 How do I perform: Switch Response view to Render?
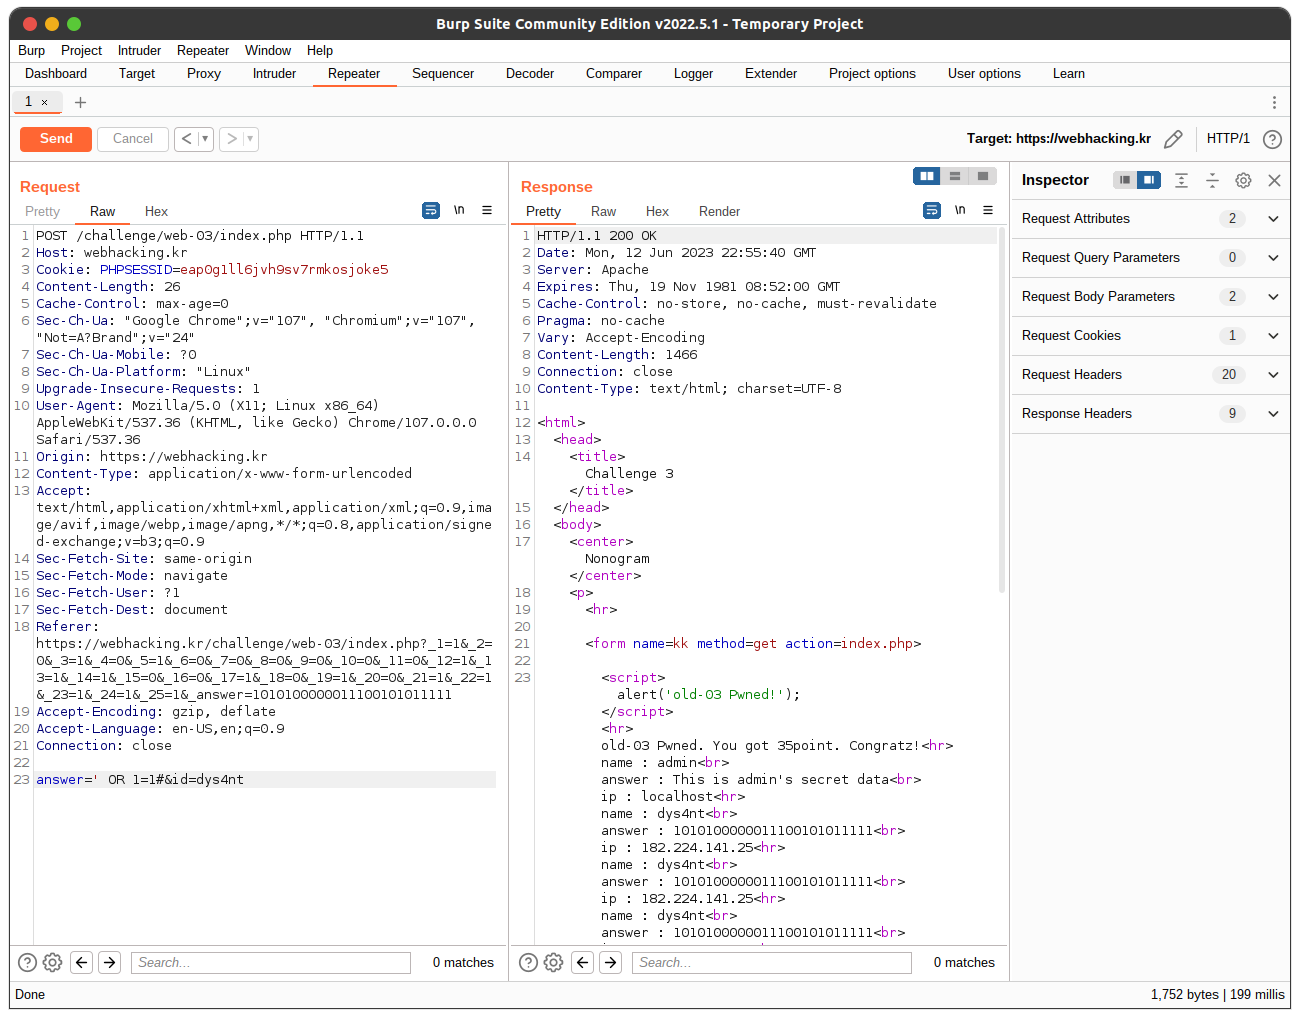tap(719, 212)
